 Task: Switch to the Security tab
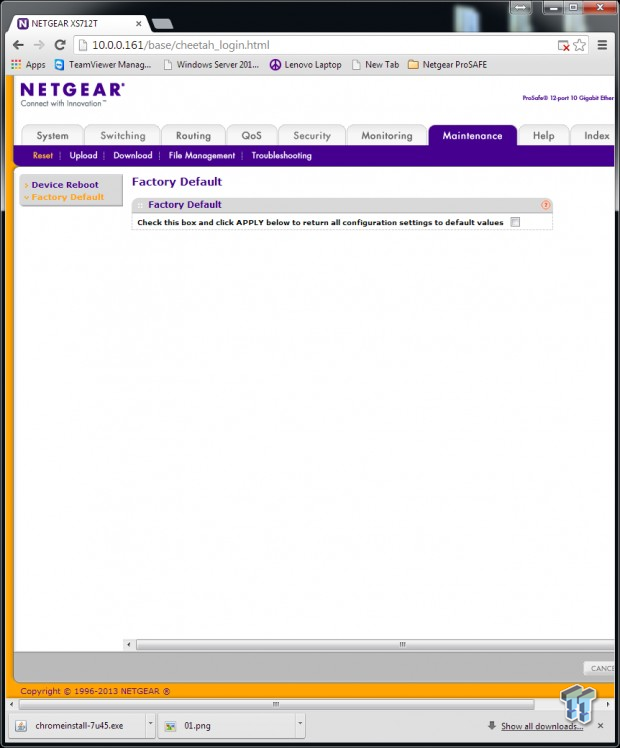[x=312, y=135]
